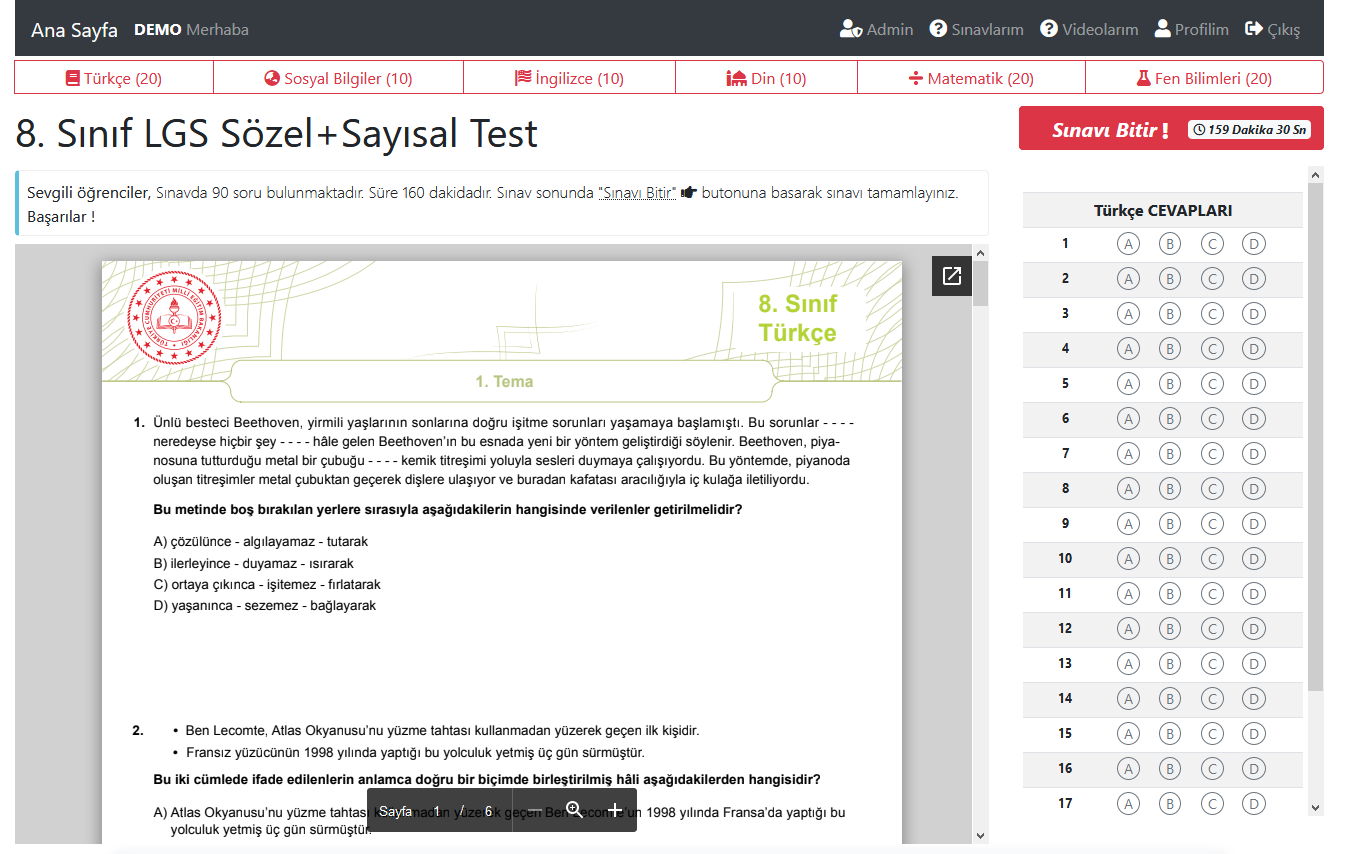1349x854 pixels.
Task: Click the Çıkış sign-out icon
Action: (1254, 29)
